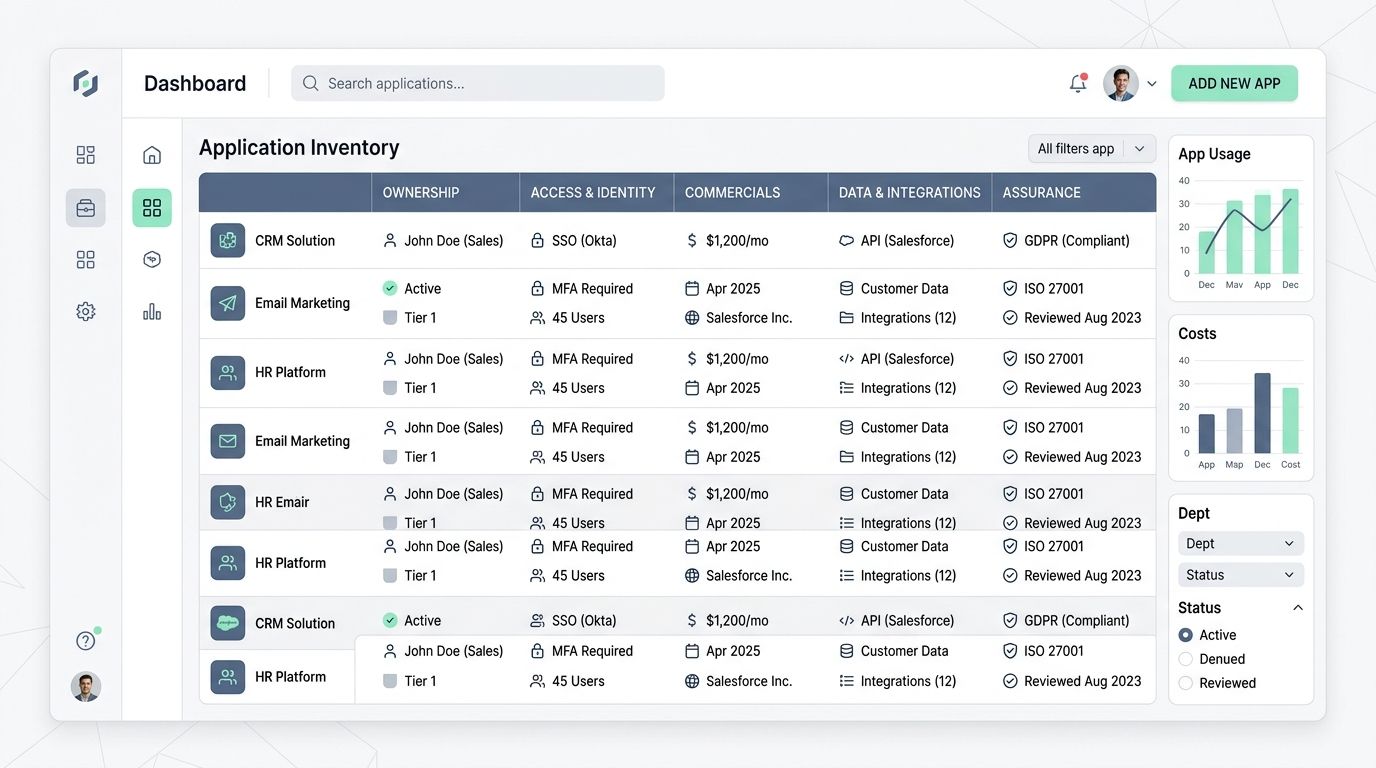The height and width of the screenshot is (768, 1376).
Task: Click the green Active check in second row
Action: click(390, 288)
